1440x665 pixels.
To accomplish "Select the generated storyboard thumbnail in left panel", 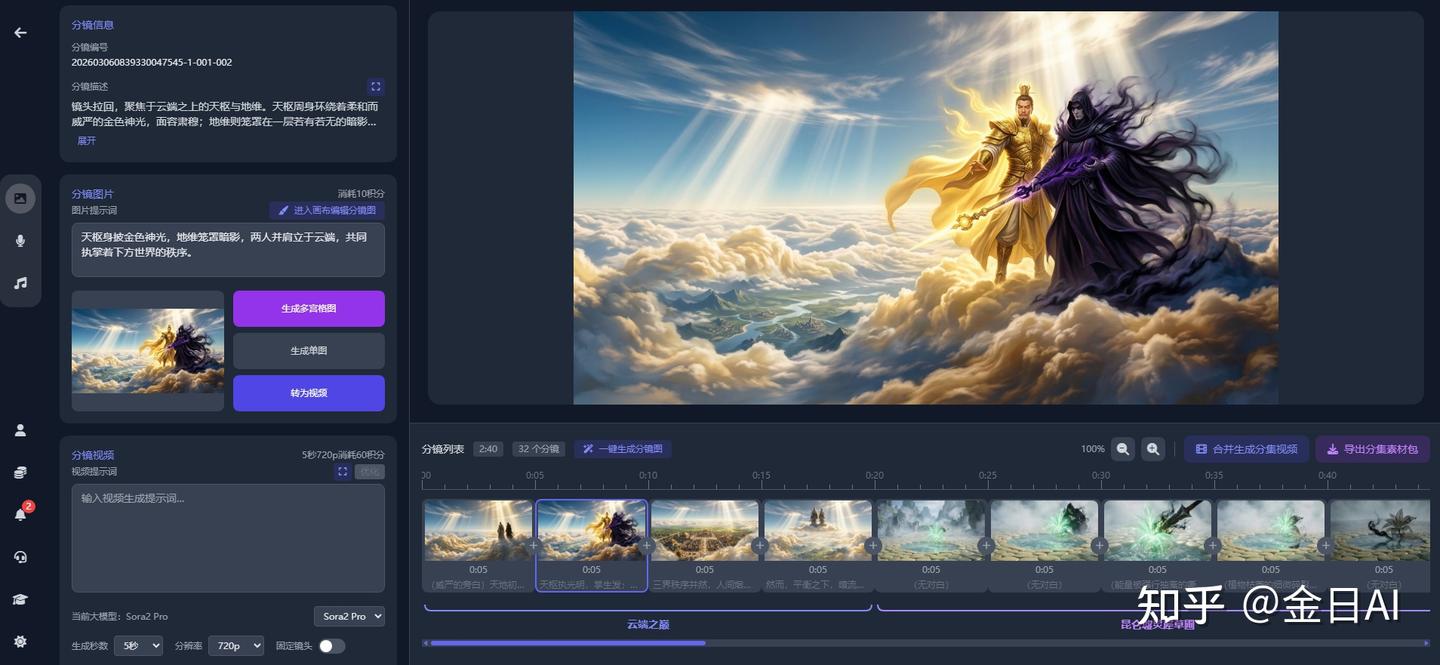I will (148, 350).
